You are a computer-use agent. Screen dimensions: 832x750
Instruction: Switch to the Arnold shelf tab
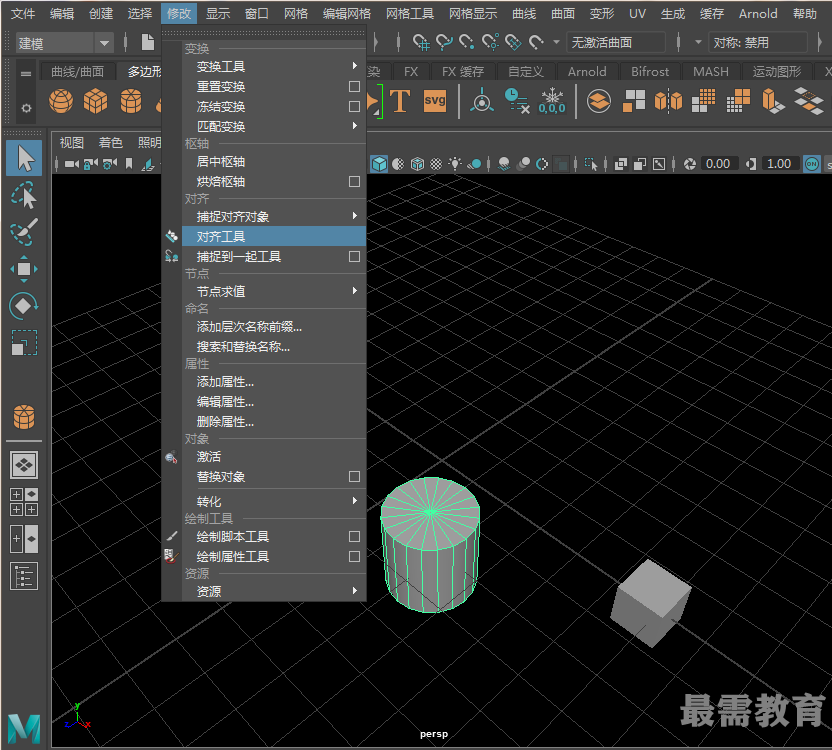(x=587, y=71)
